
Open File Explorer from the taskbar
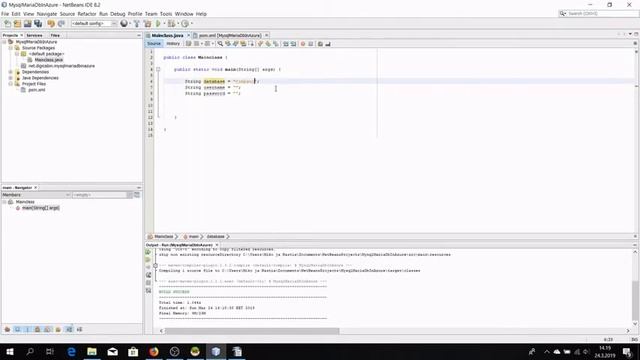point(92,351)
